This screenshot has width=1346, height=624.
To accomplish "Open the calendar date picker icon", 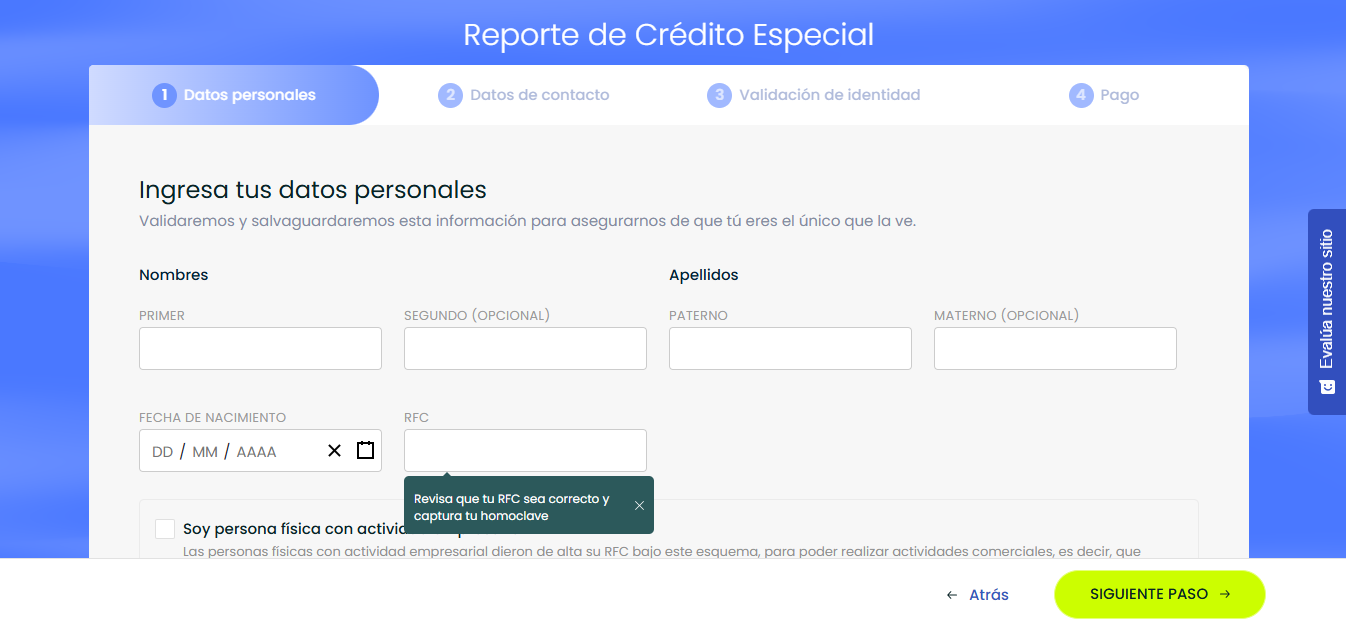I will click(x=364, y=450).
